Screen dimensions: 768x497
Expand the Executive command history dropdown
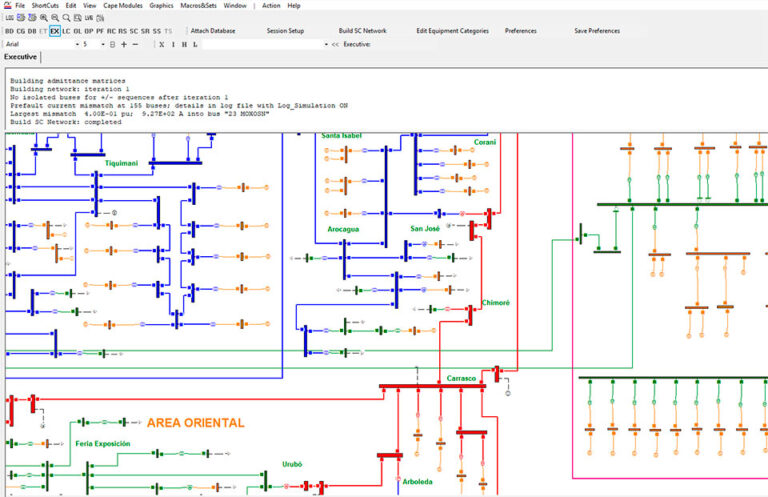coord(326,44)
